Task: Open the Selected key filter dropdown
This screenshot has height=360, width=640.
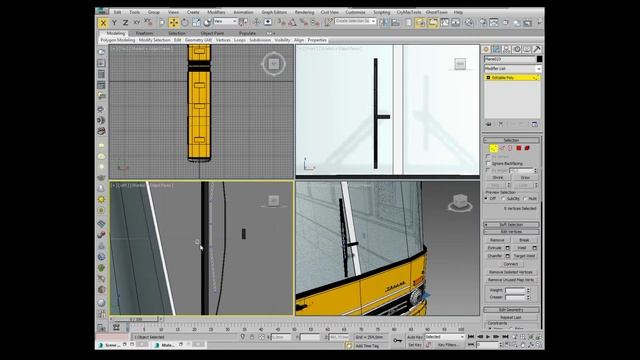Action: tap(444, 337)
